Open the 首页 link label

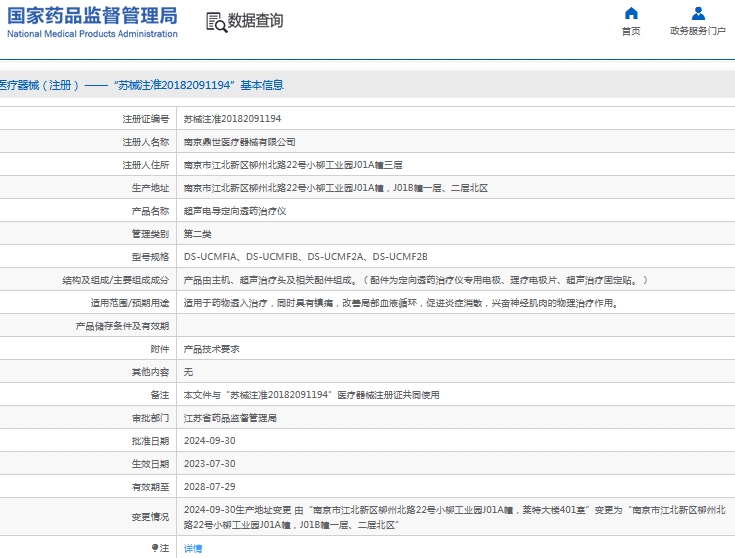pos(631,31)
